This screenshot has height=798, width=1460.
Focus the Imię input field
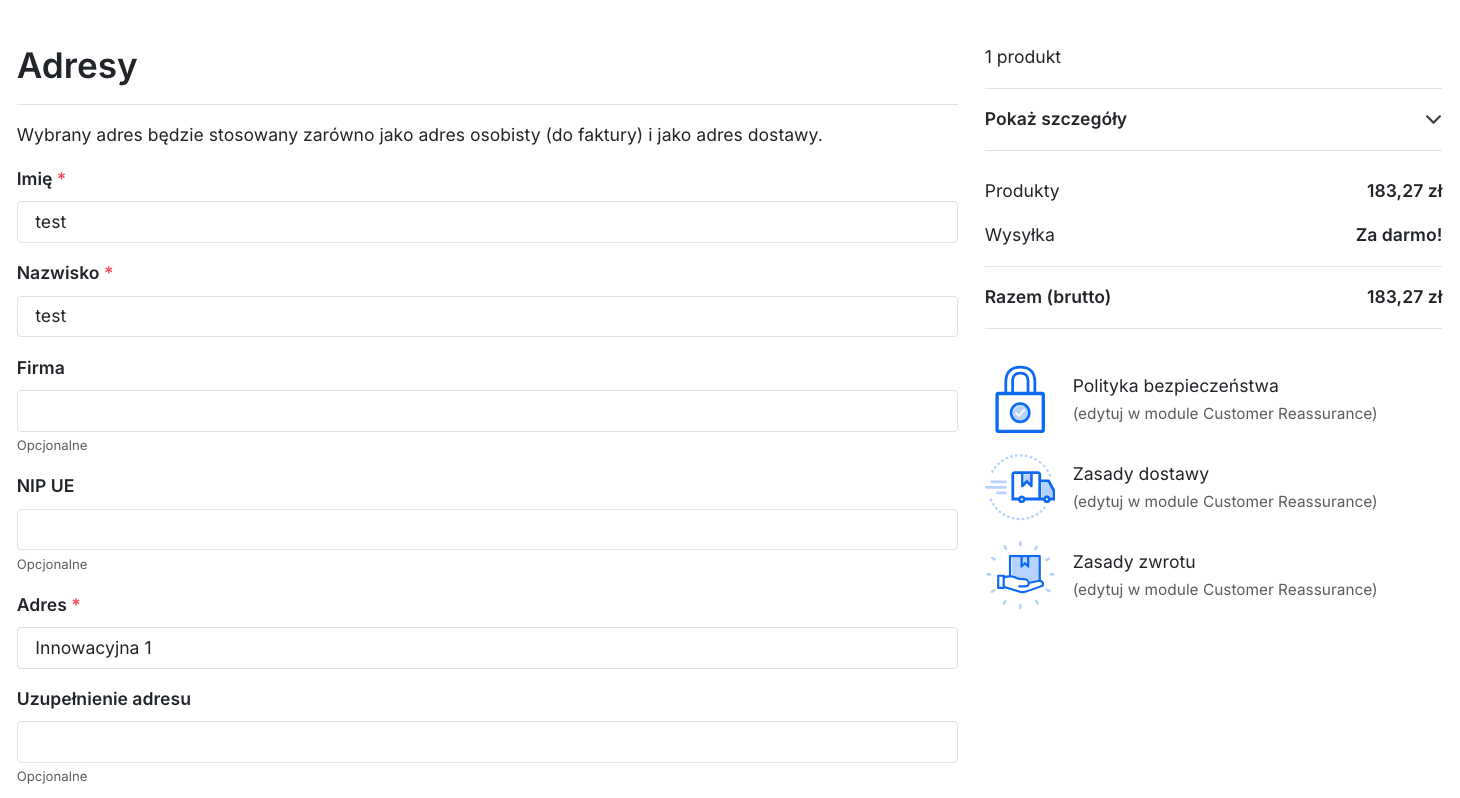pos(487,222)
